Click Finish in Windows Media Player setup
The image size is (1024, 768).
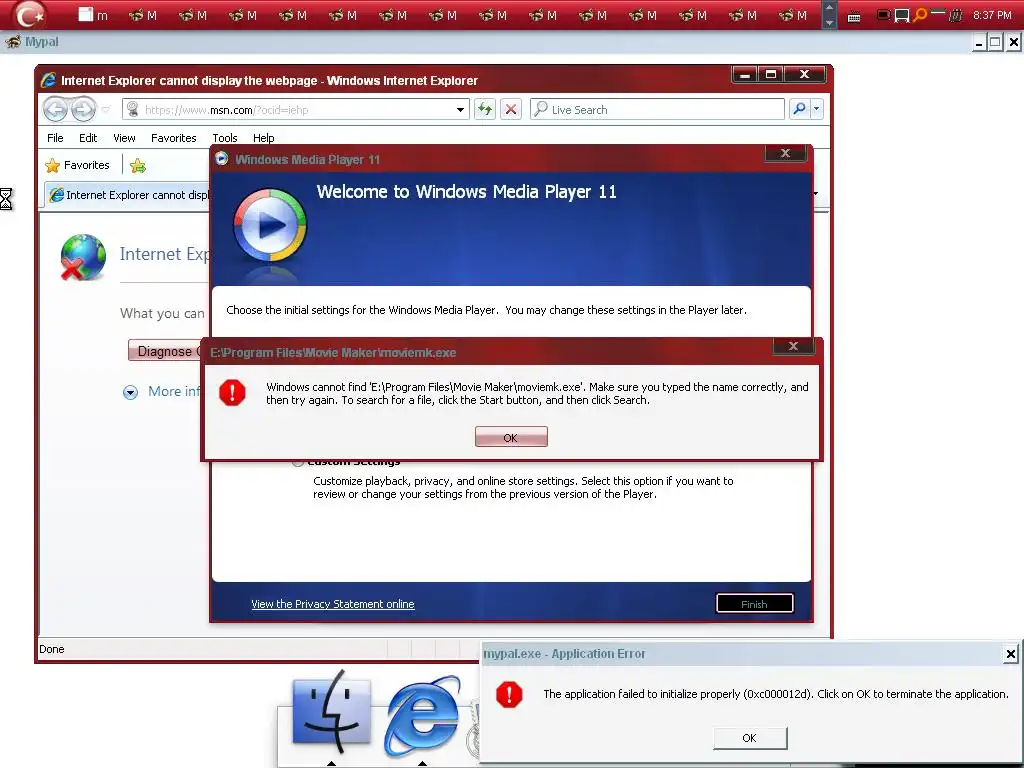pos(754,603)
